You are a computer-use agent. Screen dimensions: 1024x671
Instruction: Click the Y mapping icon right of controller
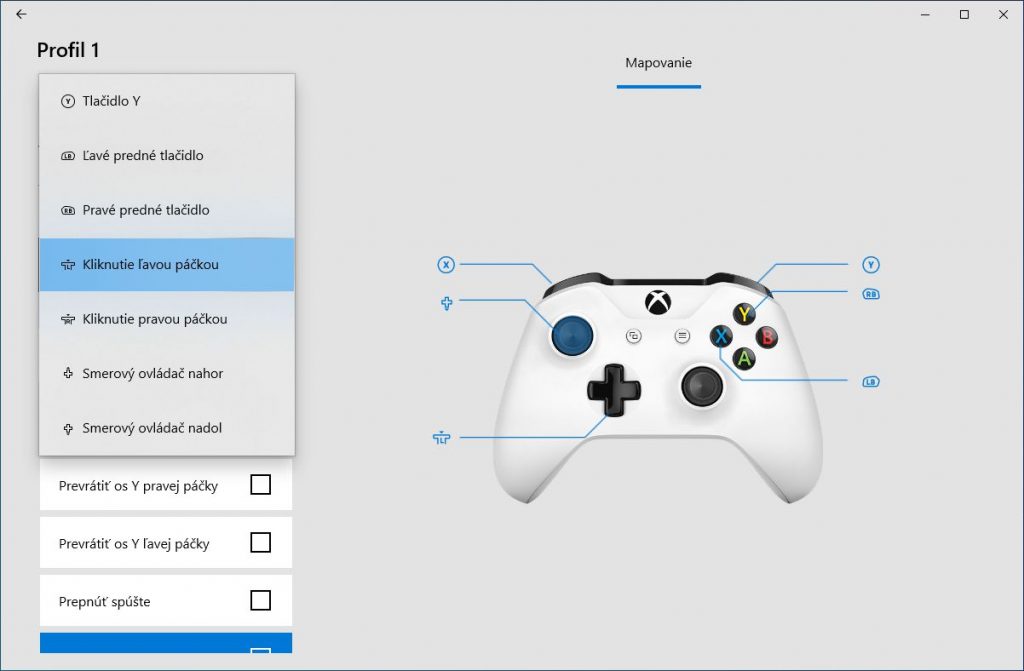[871, 265]
